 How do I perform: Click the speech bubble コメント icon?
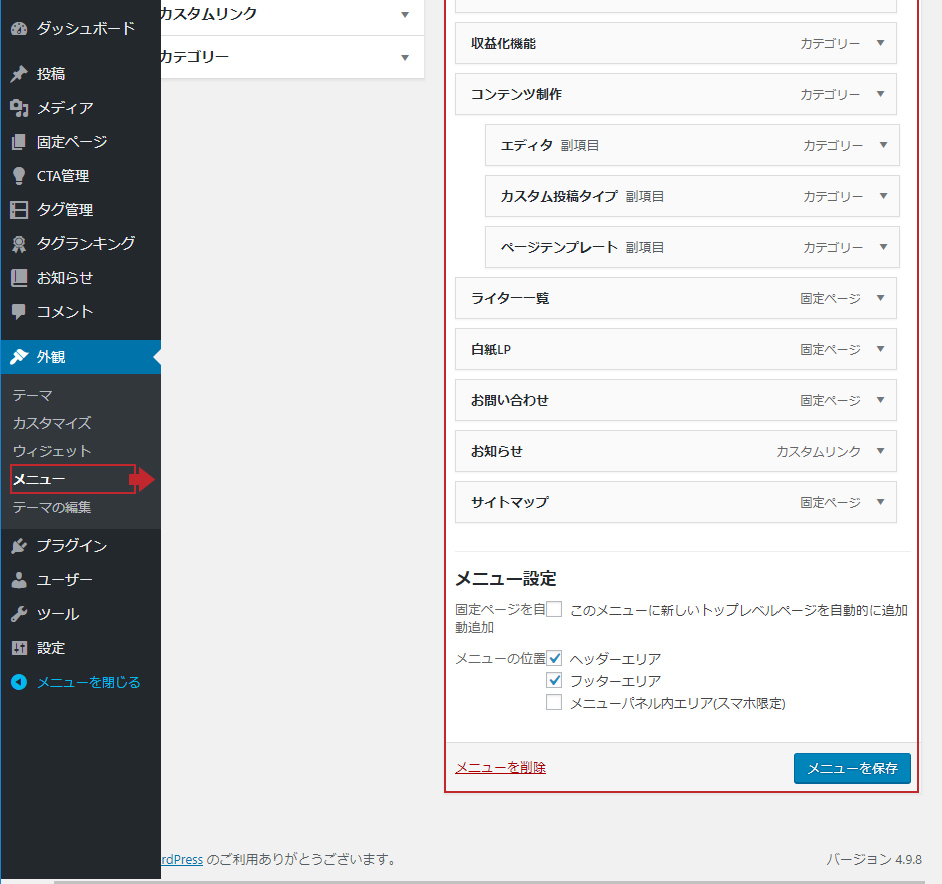[19, 312]
